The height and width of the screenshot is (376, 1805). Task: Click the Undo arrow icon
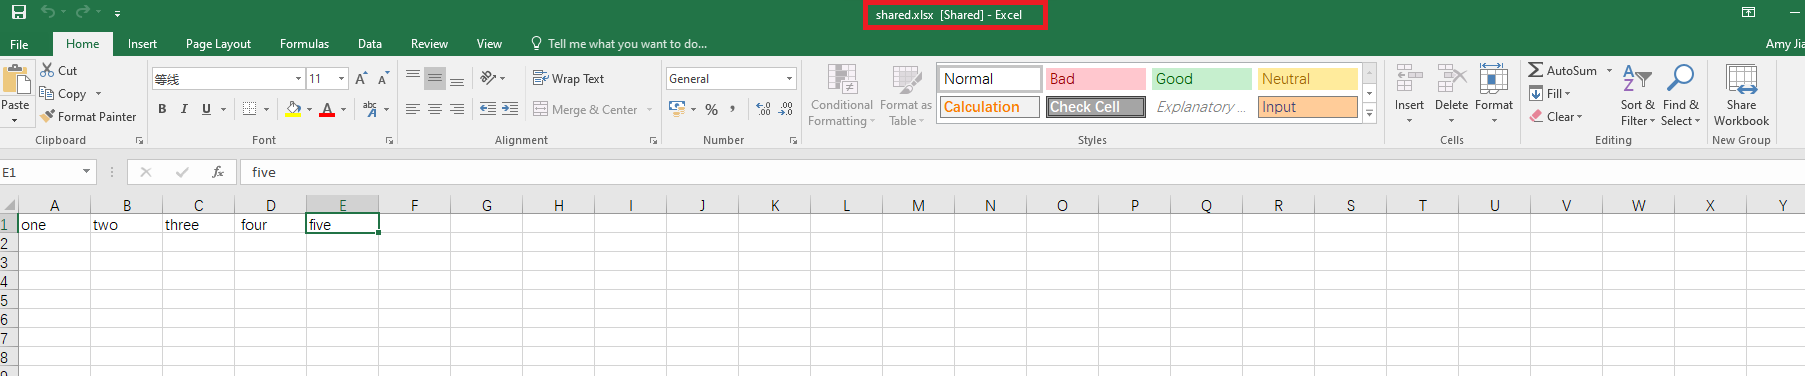click(48, 13)
